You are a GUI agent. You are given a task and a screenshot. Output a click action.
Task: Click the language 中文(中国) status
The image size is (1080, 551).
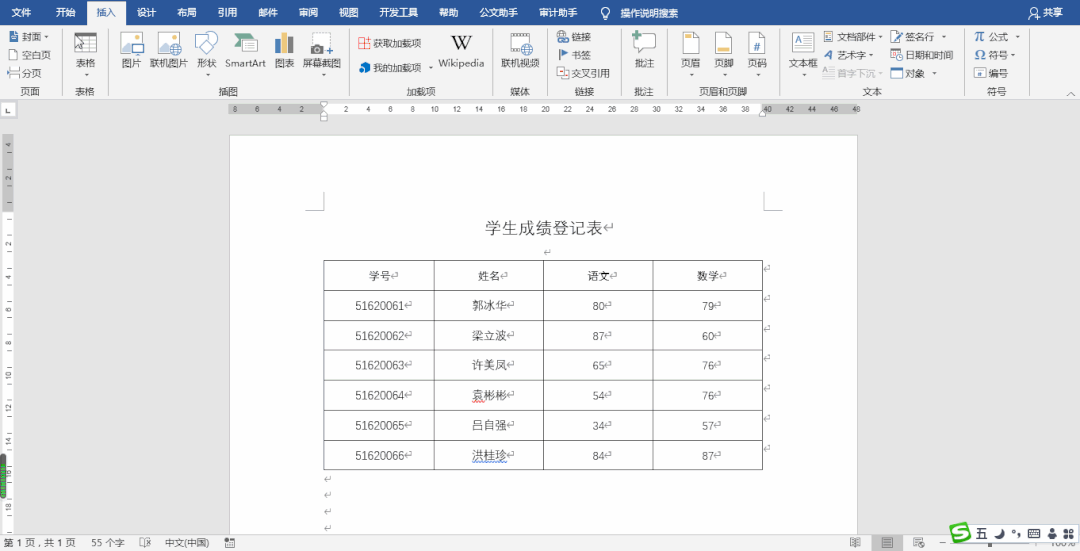(187, 543)
